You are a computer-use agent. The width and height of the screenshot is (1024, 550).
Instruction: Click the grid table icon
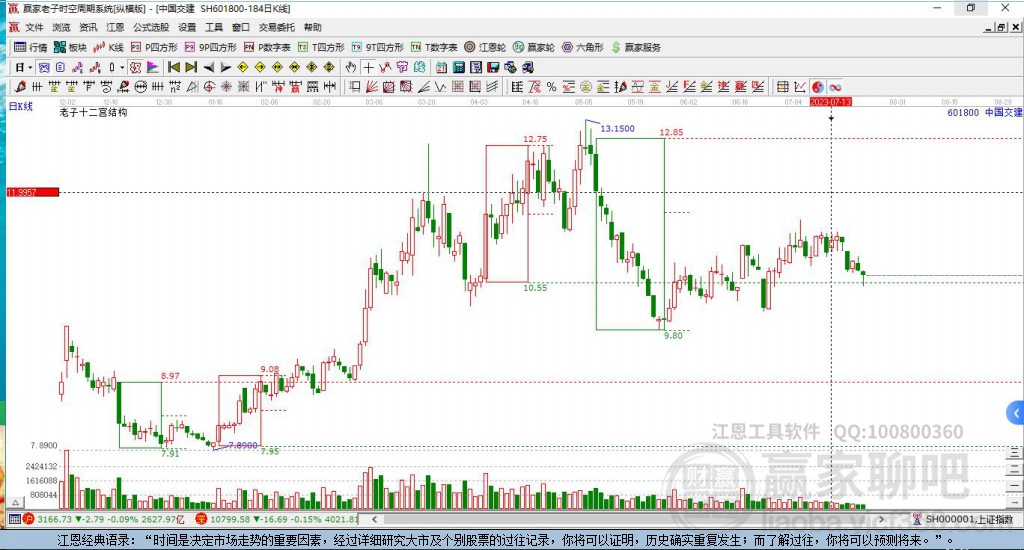tap(782, 87)
